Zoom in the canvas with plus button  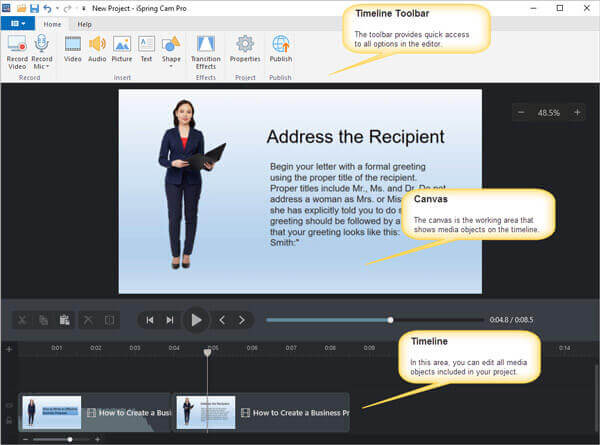[x=577, y=112]
